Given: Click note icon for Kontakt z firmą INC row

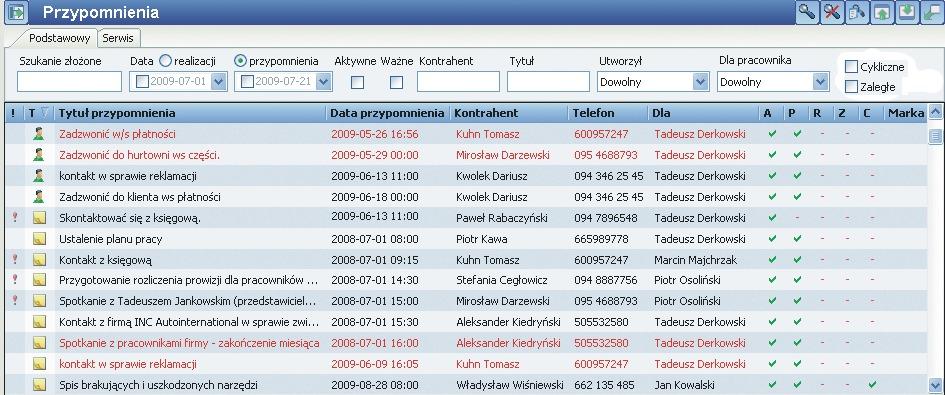Looking at the screenshot, I should (39, 321).
